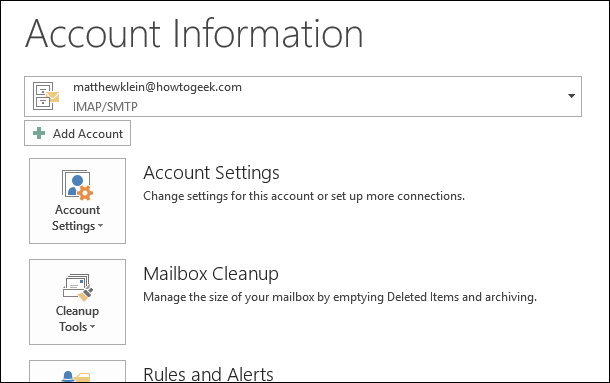Expand the email account selector dropdown arrow

click(x=571, y=96)
